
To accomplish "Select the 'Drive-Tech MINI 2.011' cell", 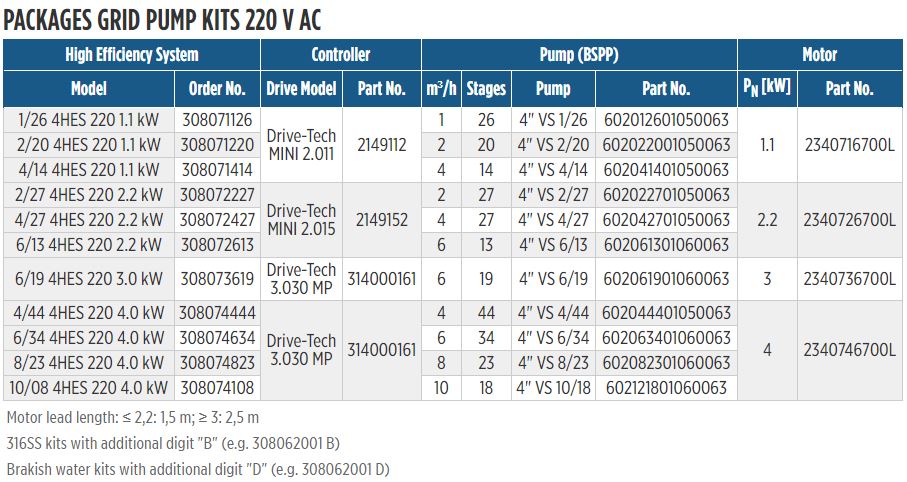I will pos(301,145).
